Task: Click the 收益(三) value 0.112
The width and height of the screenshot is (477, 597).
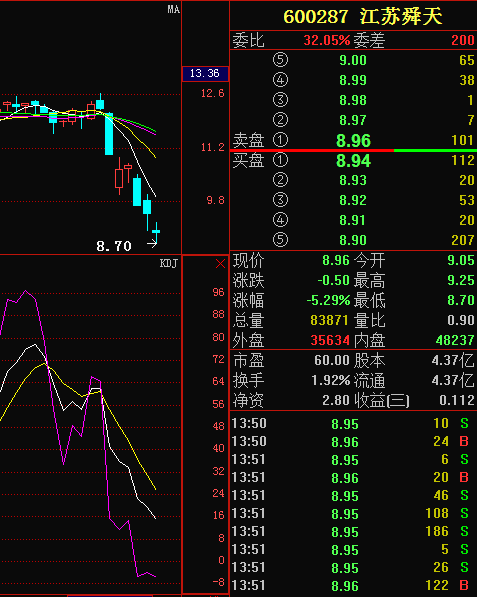Action: [457, 400]
